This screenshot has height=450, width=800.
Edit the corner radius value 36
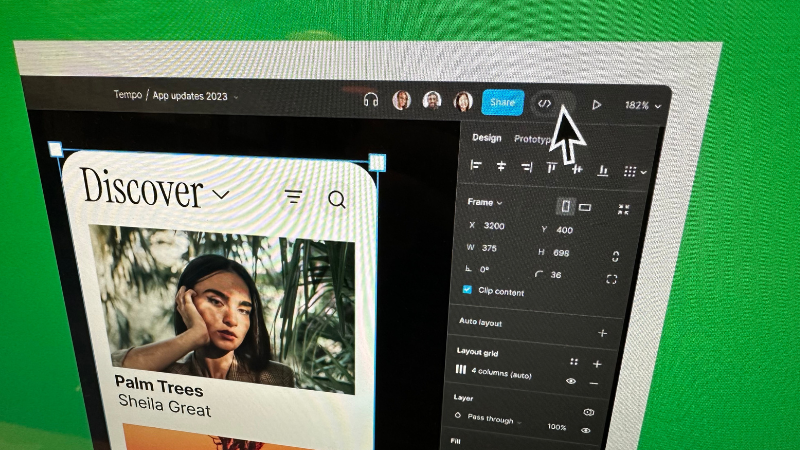tap(556, 274)
